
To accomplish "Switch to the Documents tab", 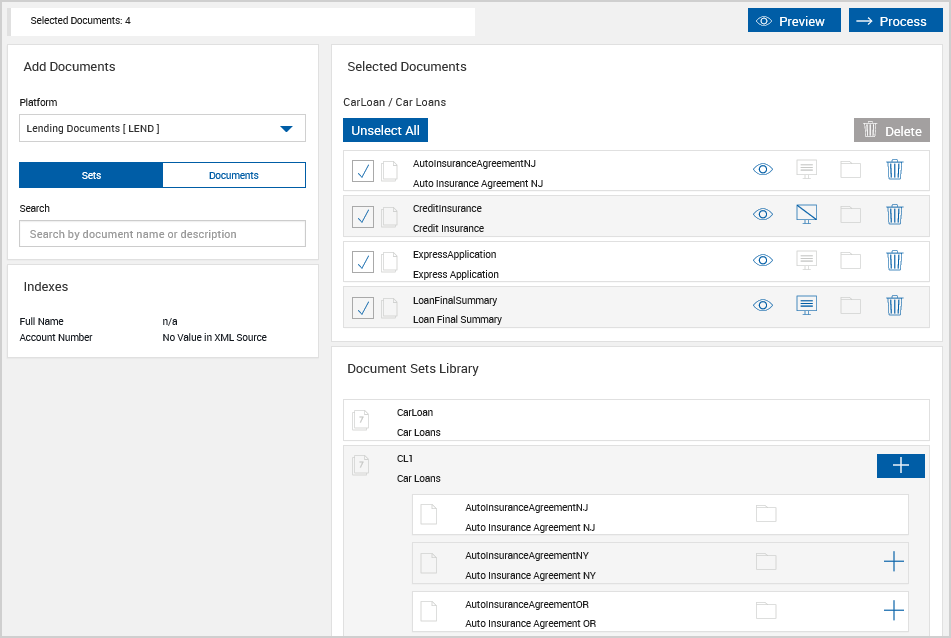I will 234,175.
